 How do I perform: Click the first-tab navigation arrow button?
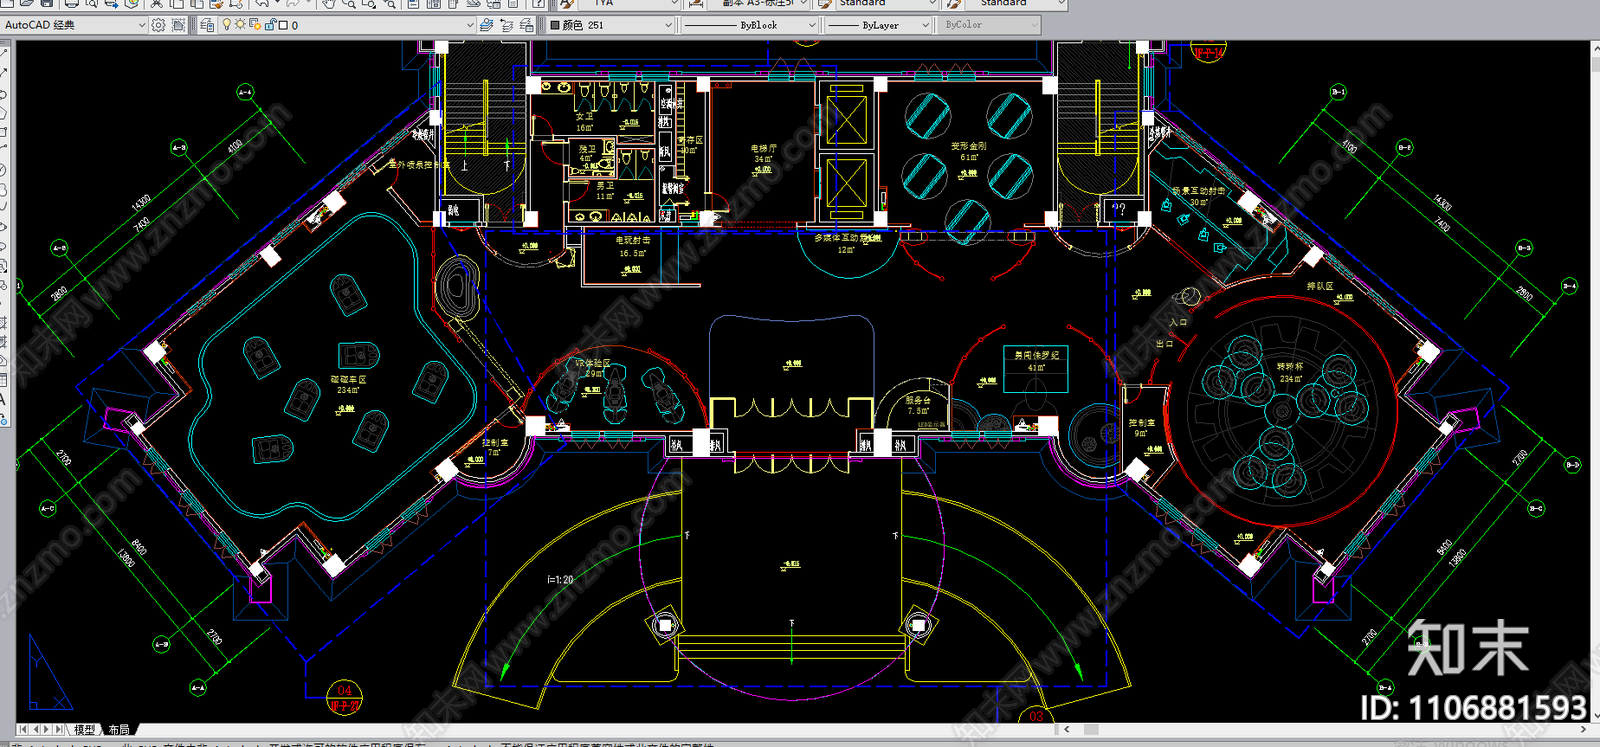coord(23,730)
